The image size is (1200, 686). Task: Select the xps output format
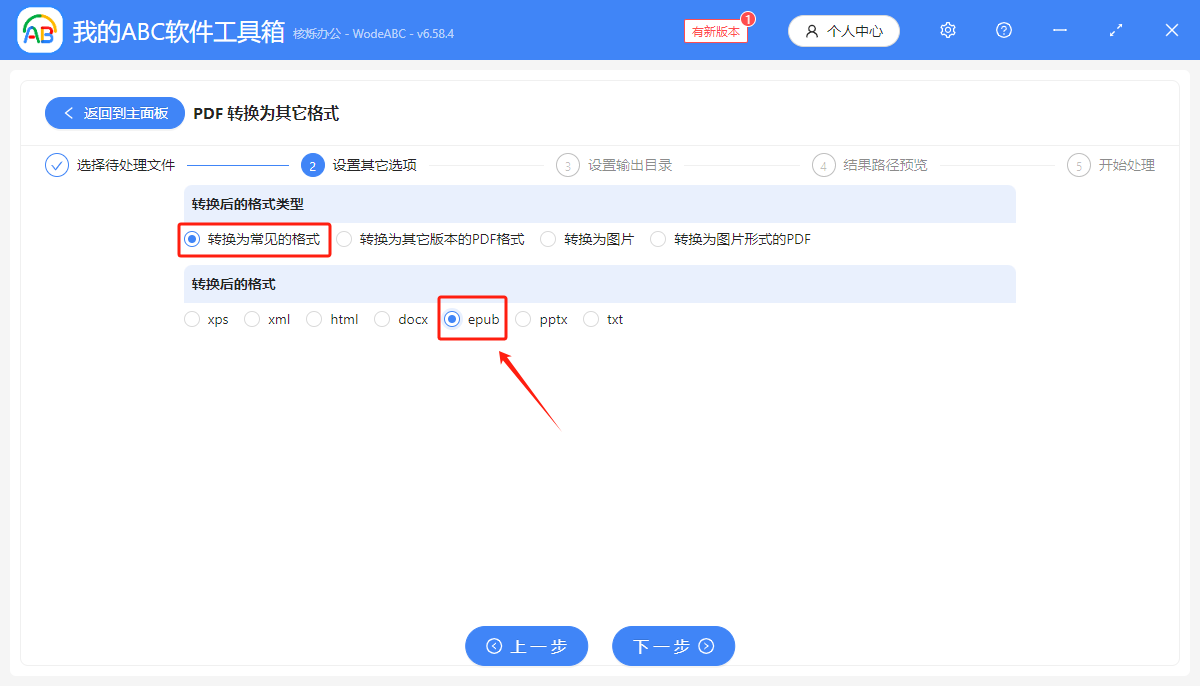pyautogui.click(x=206, y=318)
